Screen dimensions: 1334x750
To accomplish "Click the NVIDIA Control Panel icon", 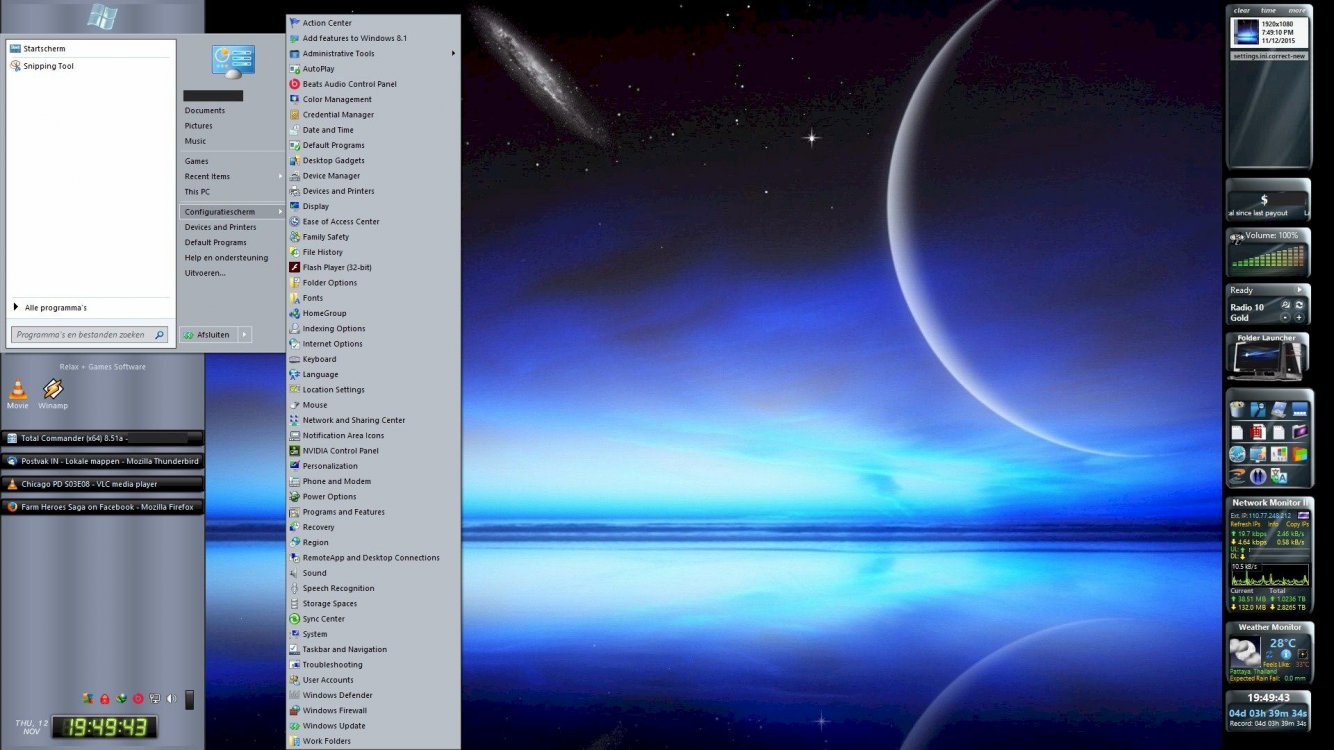I will click(294, 451).
